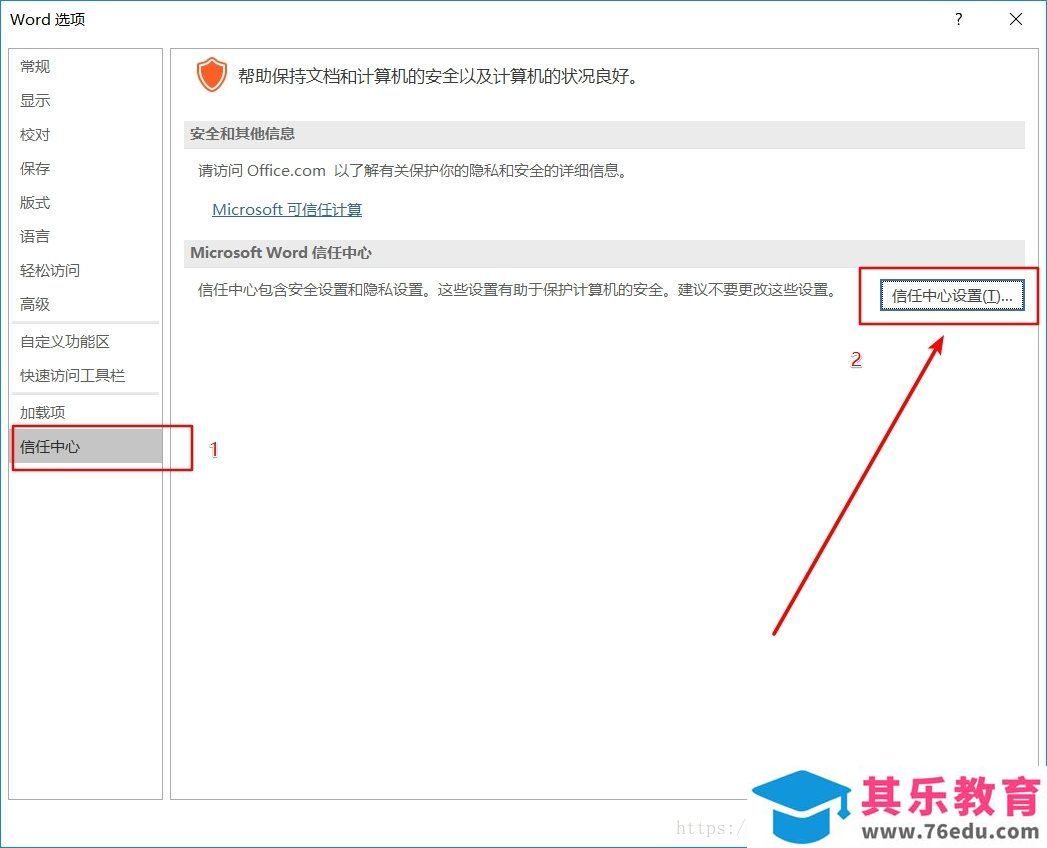Screen dimensions: 1047x848
Task: Select the 信任中心 category
Action: coord(86,447)
